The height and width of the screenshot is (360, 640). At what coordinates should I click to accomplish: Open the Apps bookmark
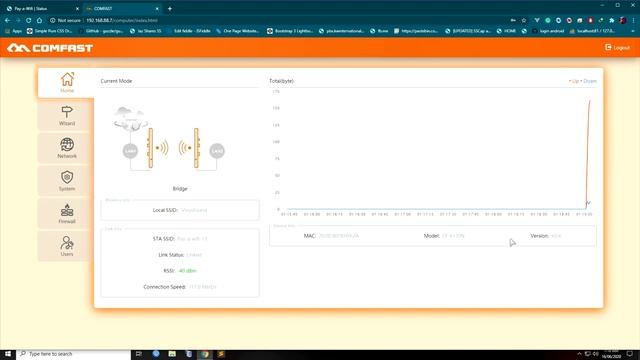[13, 31]
